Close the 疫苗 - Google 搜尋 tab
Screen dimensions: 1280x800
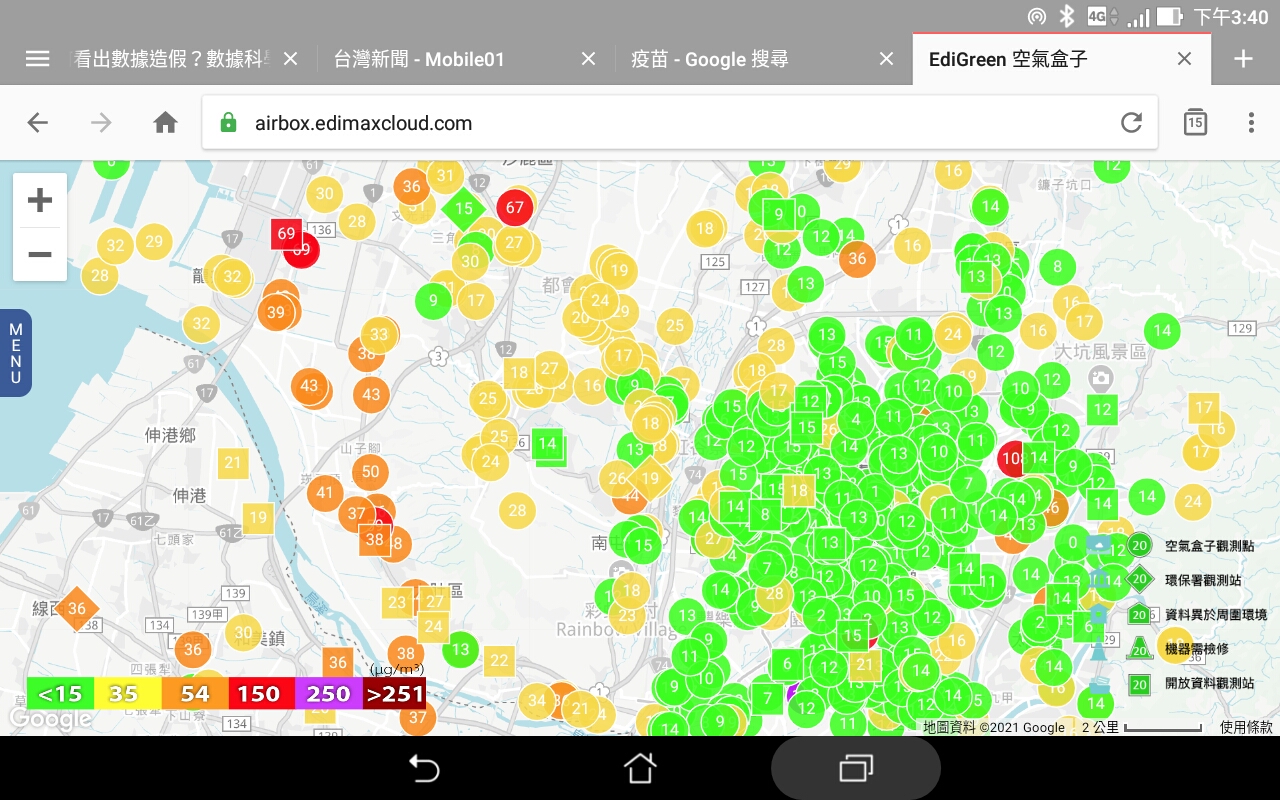click(886, 59)
